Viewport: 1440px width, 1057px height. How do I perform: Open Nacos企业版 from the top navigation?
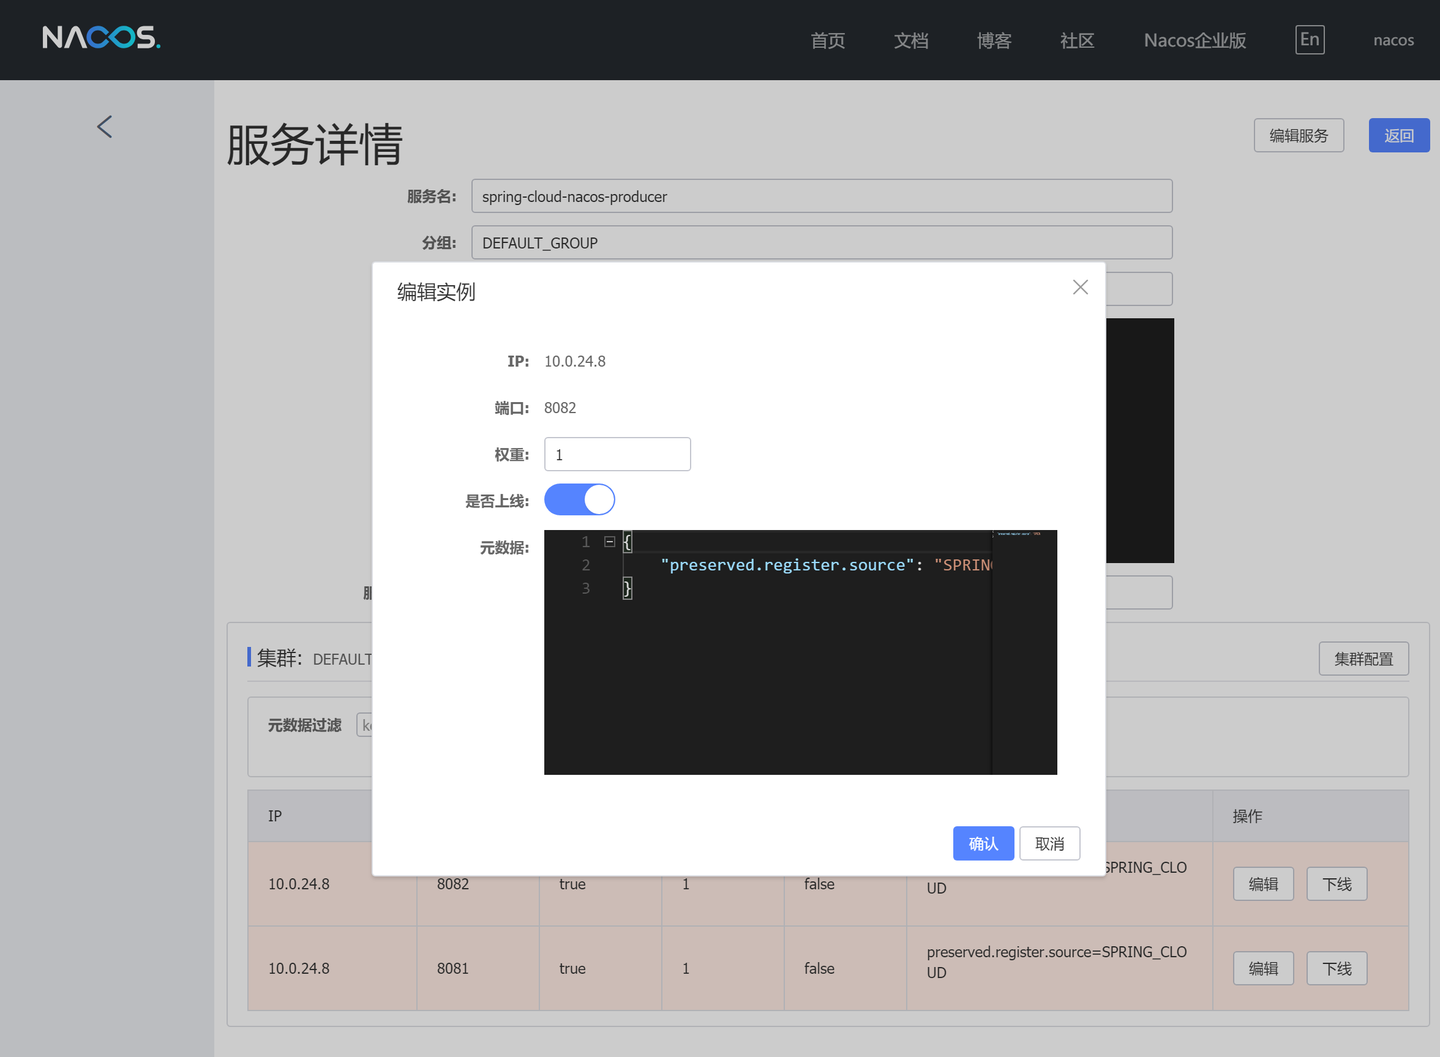1194,41
